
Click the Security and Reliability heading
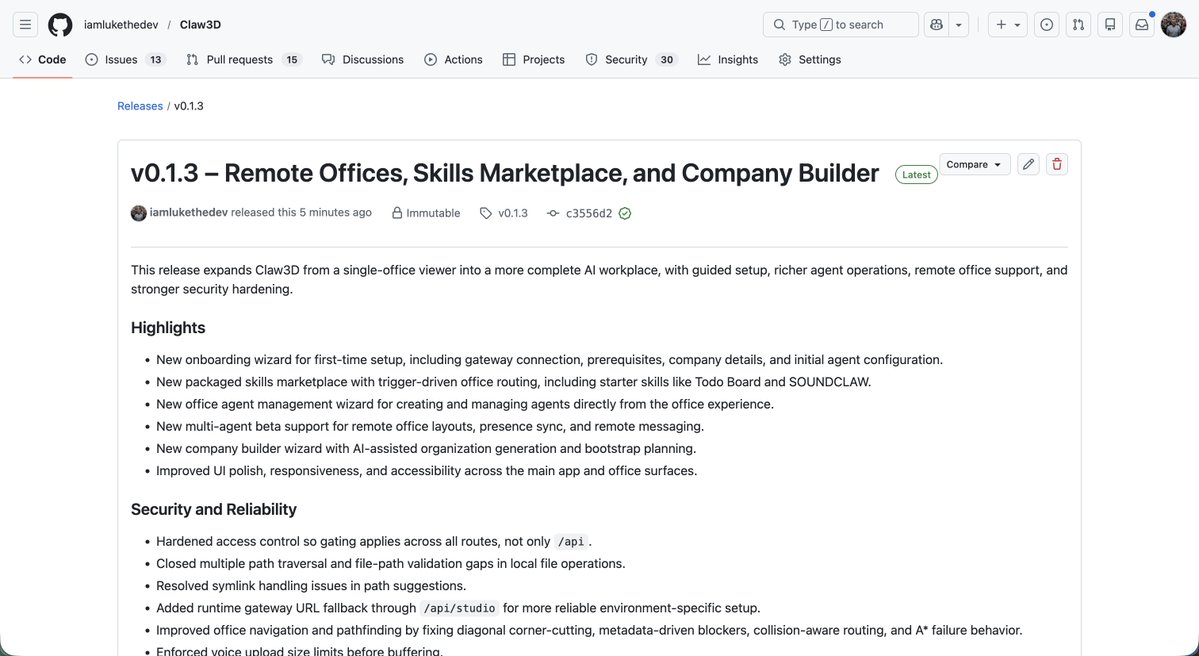click(x=213, y=509)
